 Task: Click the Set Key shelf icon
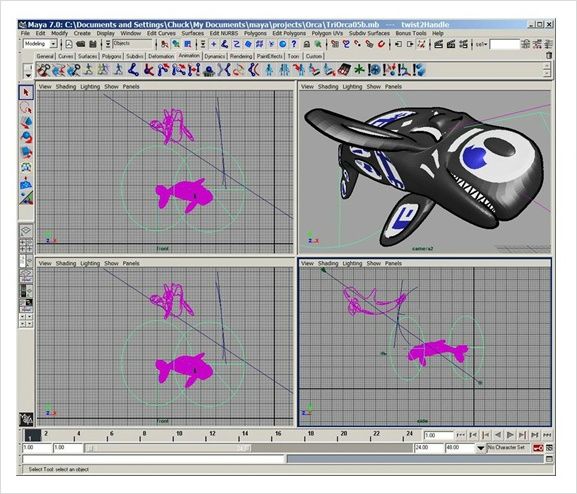pos(43,70)
